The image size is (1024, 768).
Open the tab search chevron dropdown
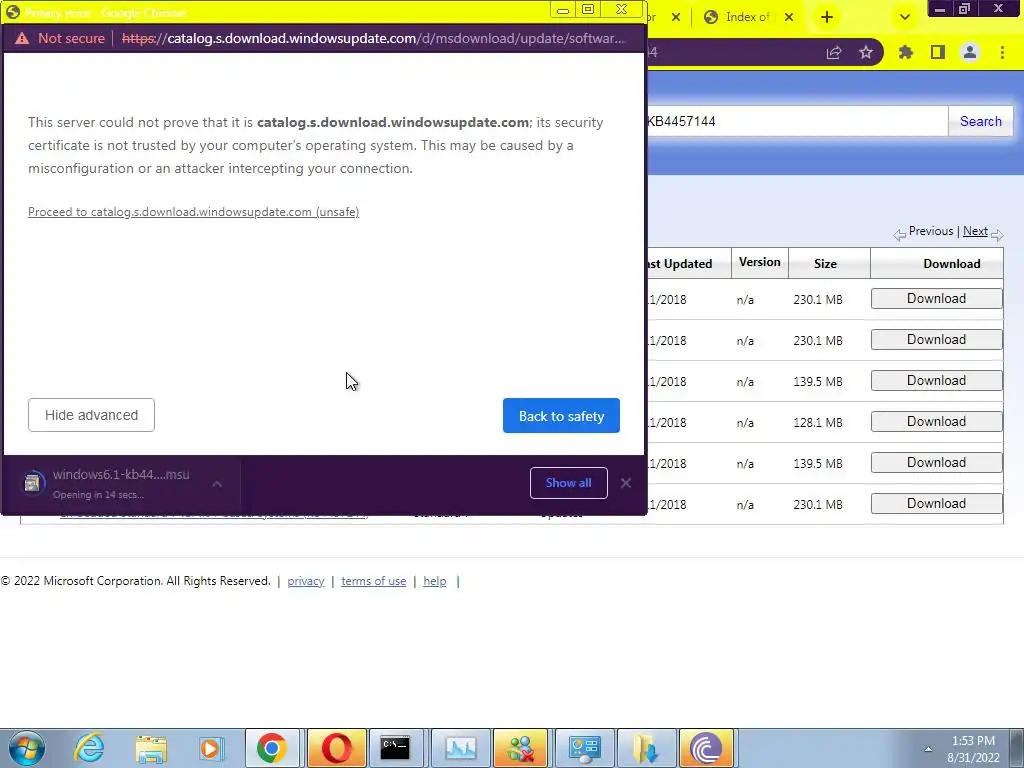[904, 17]
